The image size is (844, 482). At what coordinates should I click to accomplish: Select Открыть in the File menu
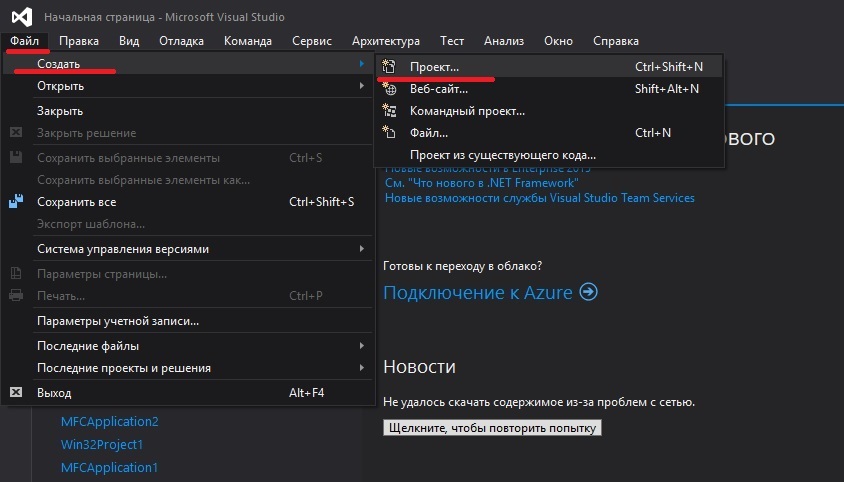187,86
